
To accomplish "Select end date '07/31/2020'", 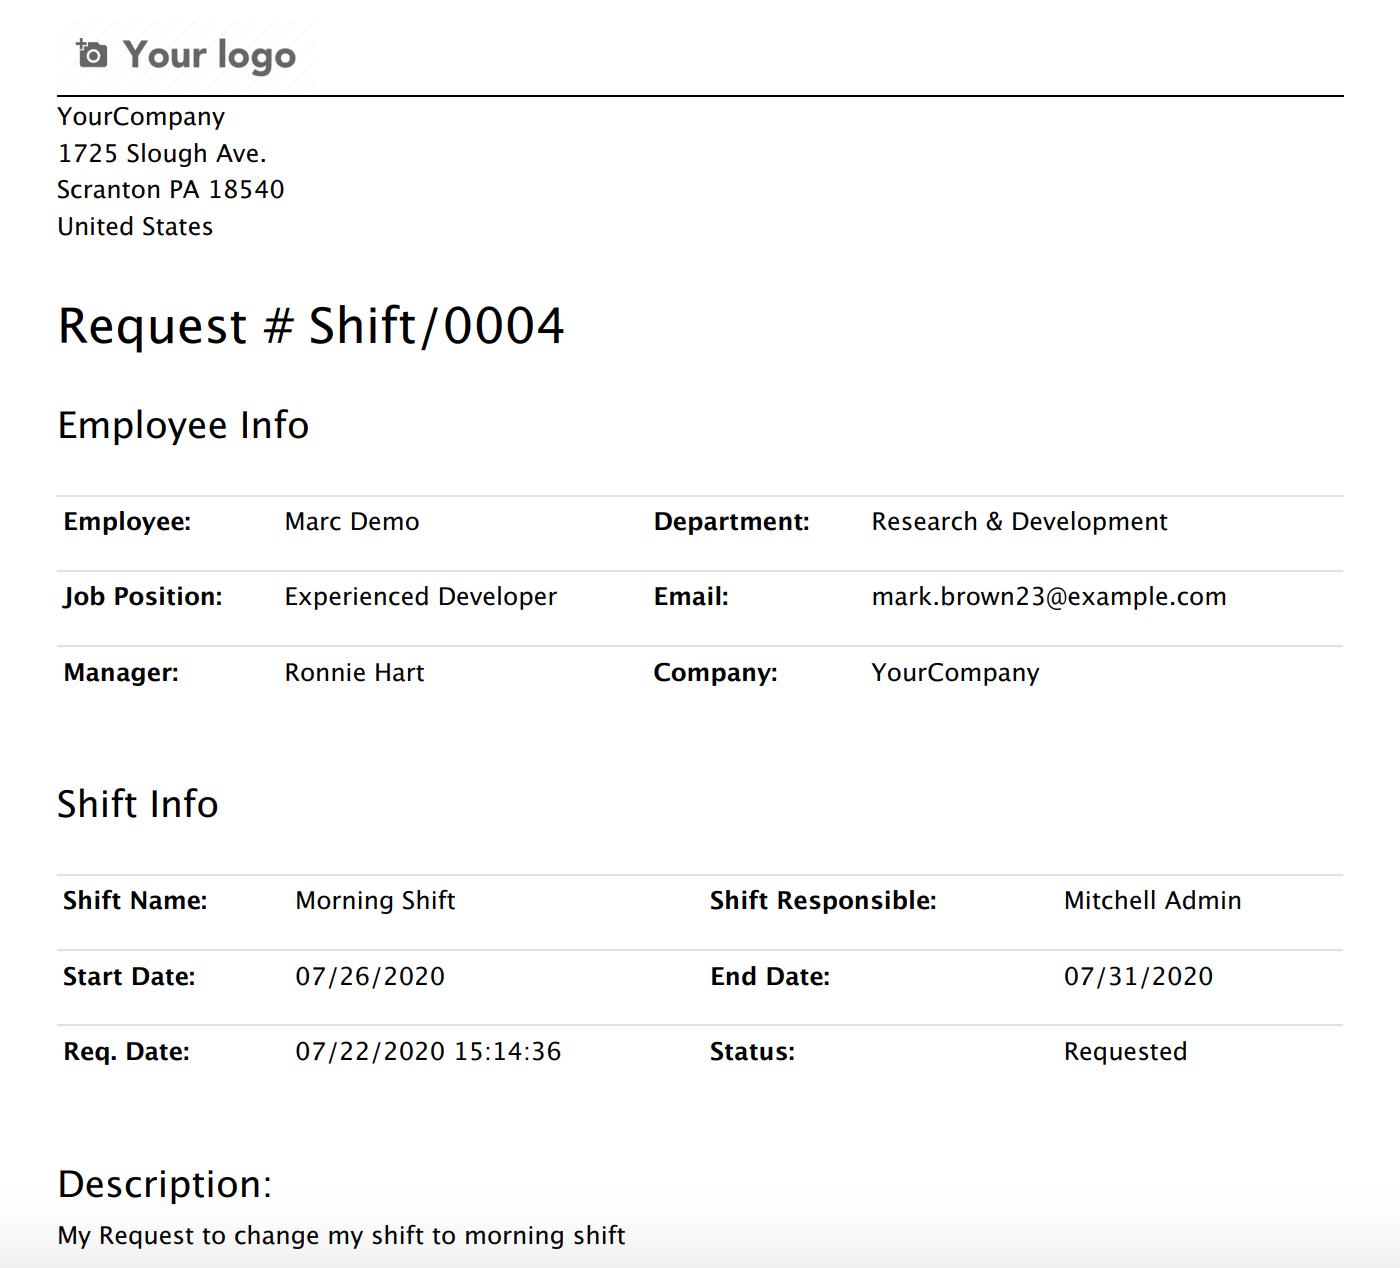I will click(x=1138, y=977).
